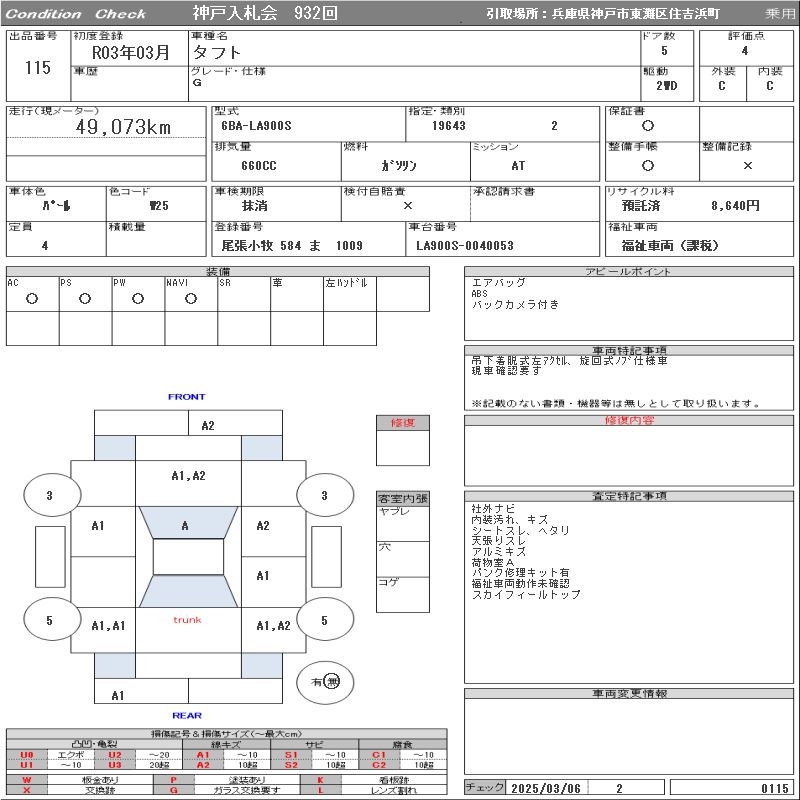Click the mileage 49,073km

(x=123, y=127)
